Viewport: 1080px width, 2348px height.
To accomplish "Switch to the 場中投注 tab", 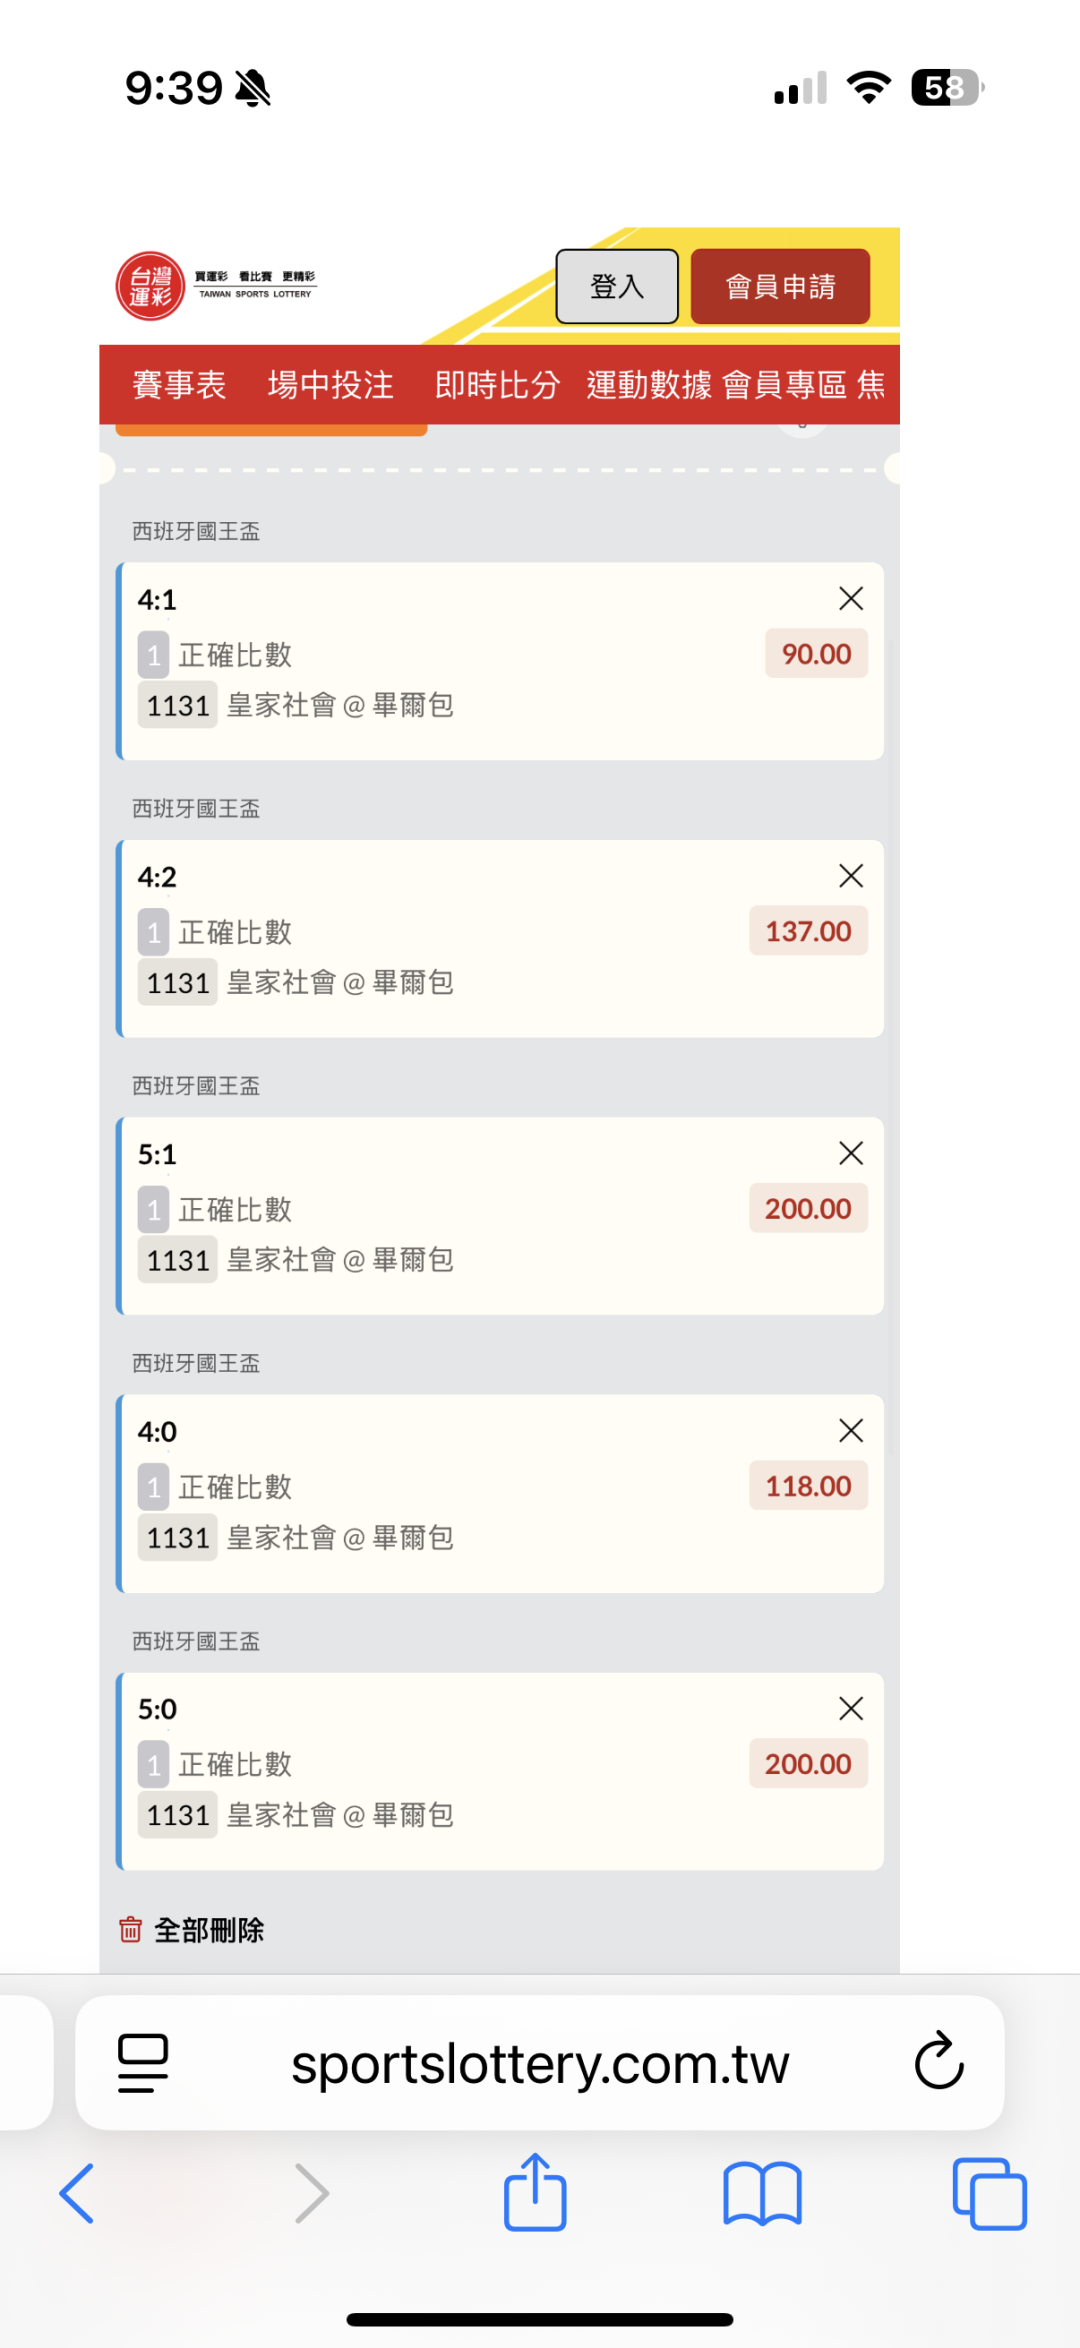I will point(330,385).
